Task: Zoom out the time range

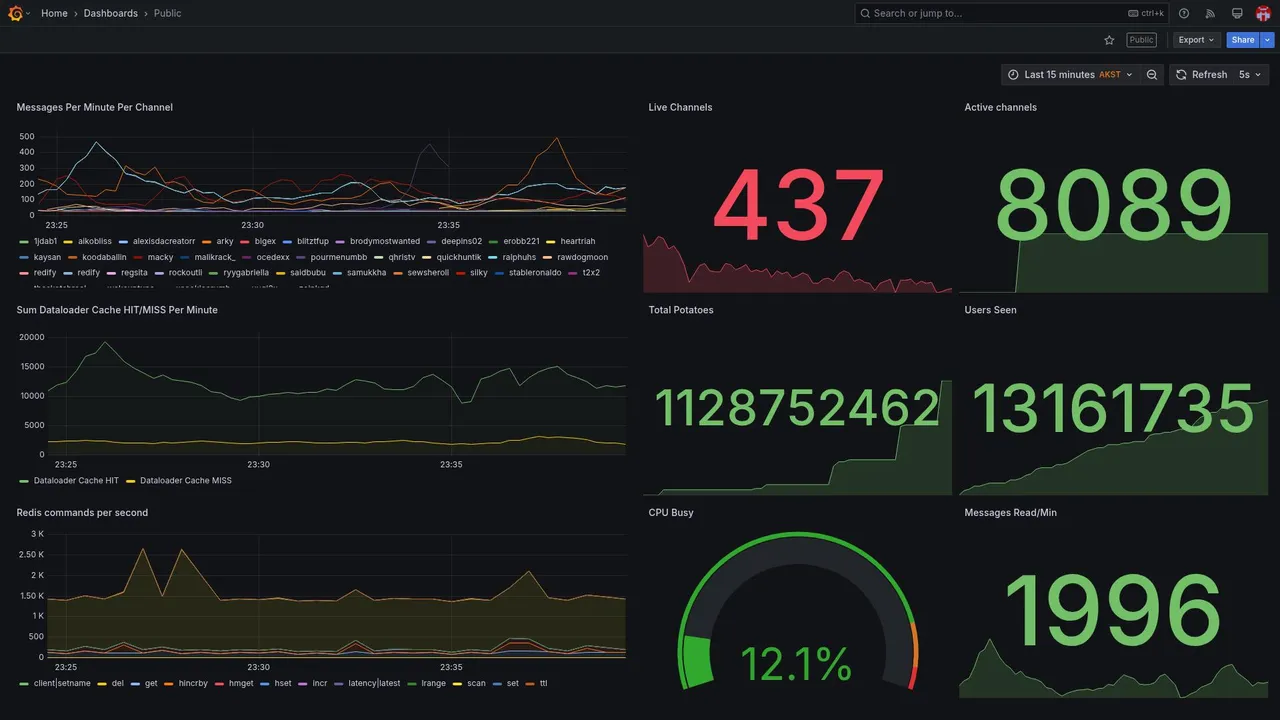Action: coord(1152,75)
